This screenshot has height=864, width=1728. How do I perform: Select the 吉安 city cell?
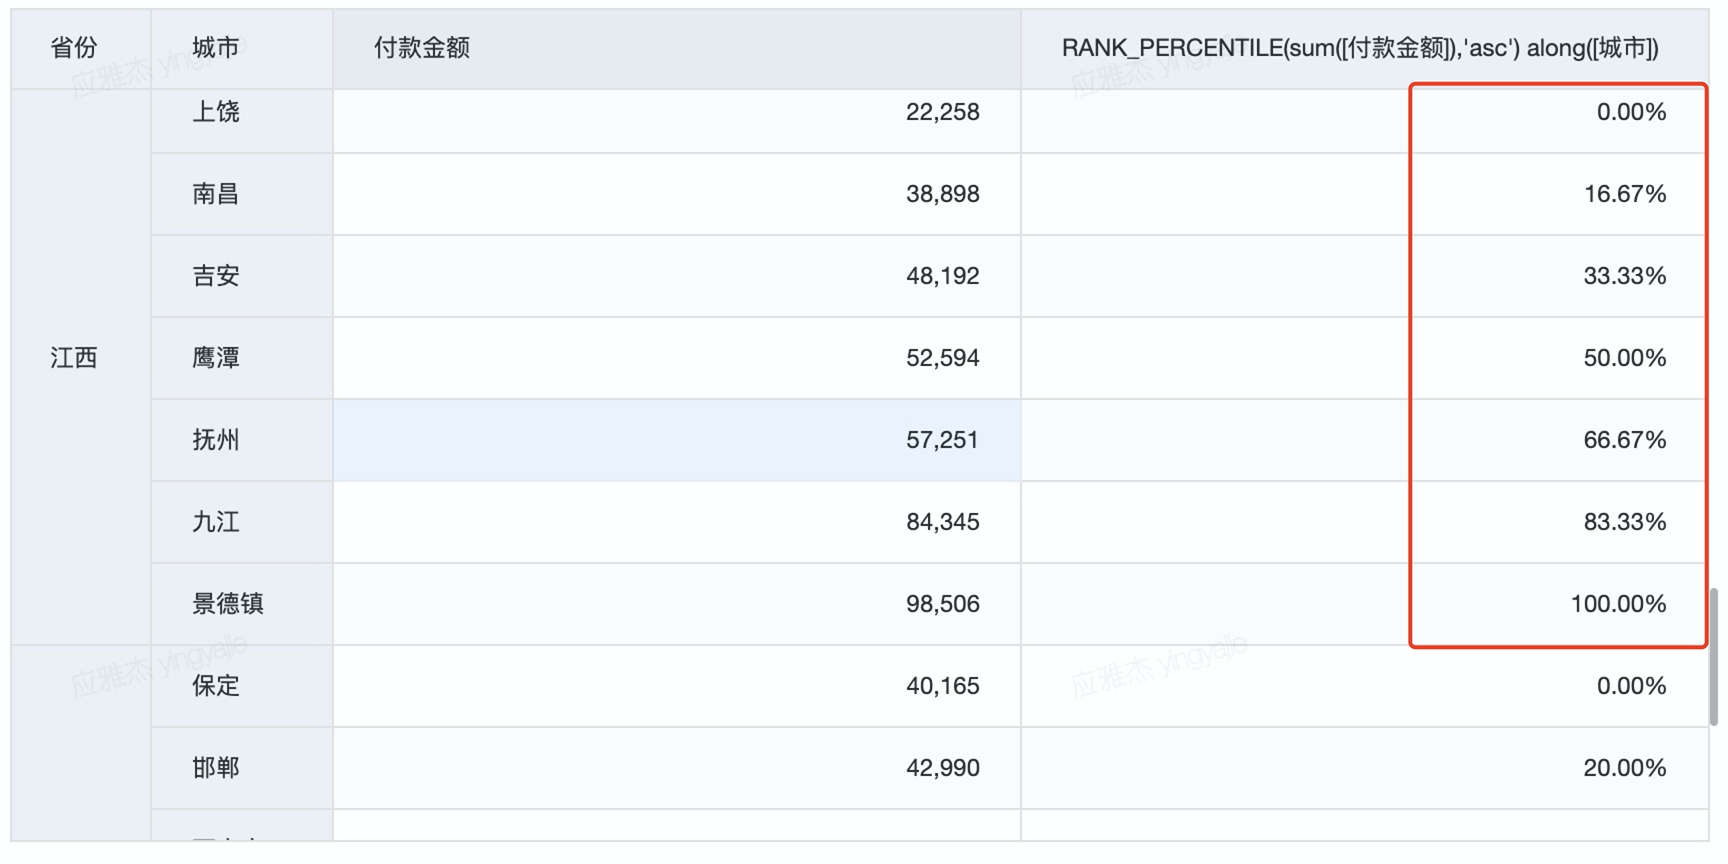[x=242, y=276]
